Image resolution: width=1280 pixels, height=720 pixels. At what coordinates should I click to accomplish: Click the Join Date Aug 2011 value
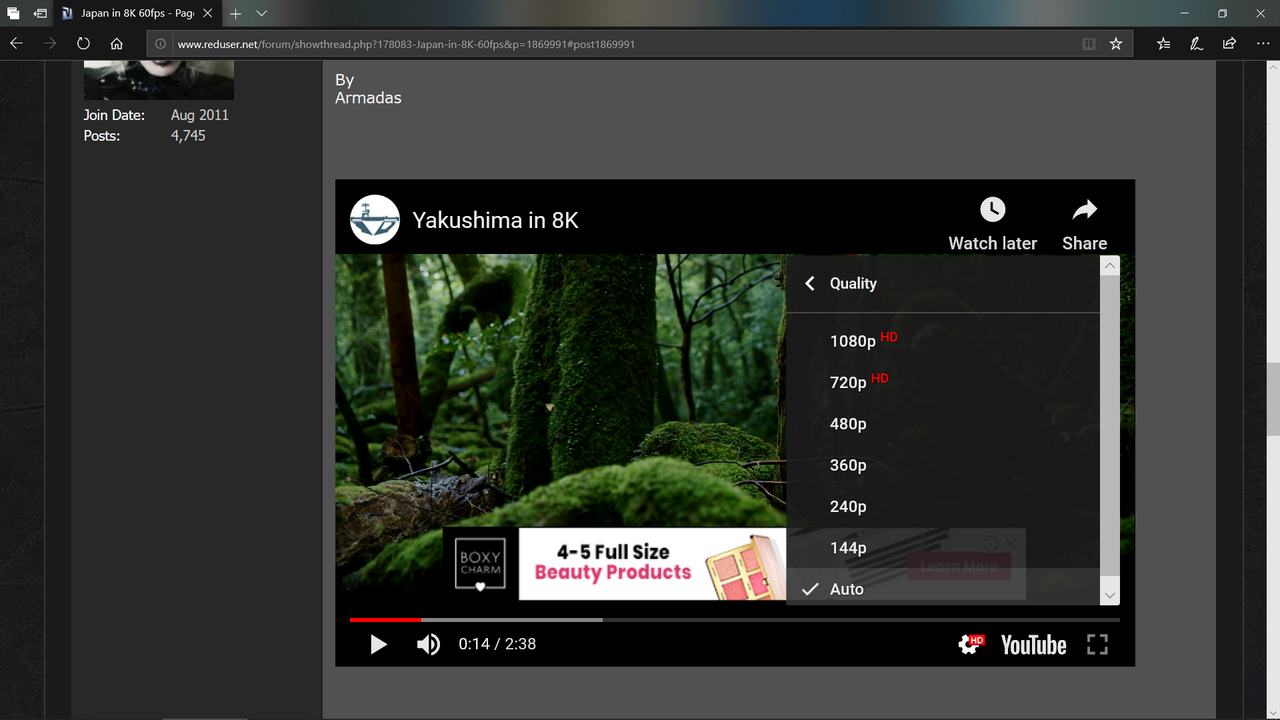tap(200, 115)
